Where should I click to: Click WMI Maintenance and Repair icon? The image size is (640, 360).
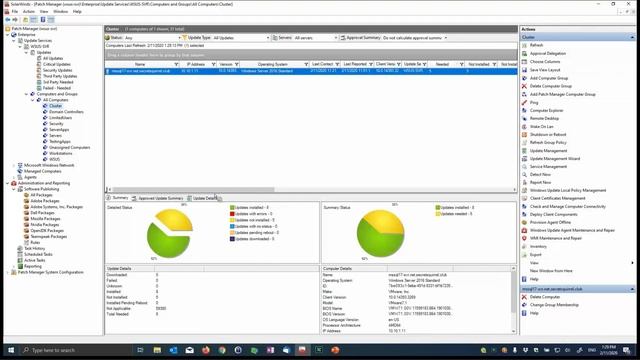524,238
